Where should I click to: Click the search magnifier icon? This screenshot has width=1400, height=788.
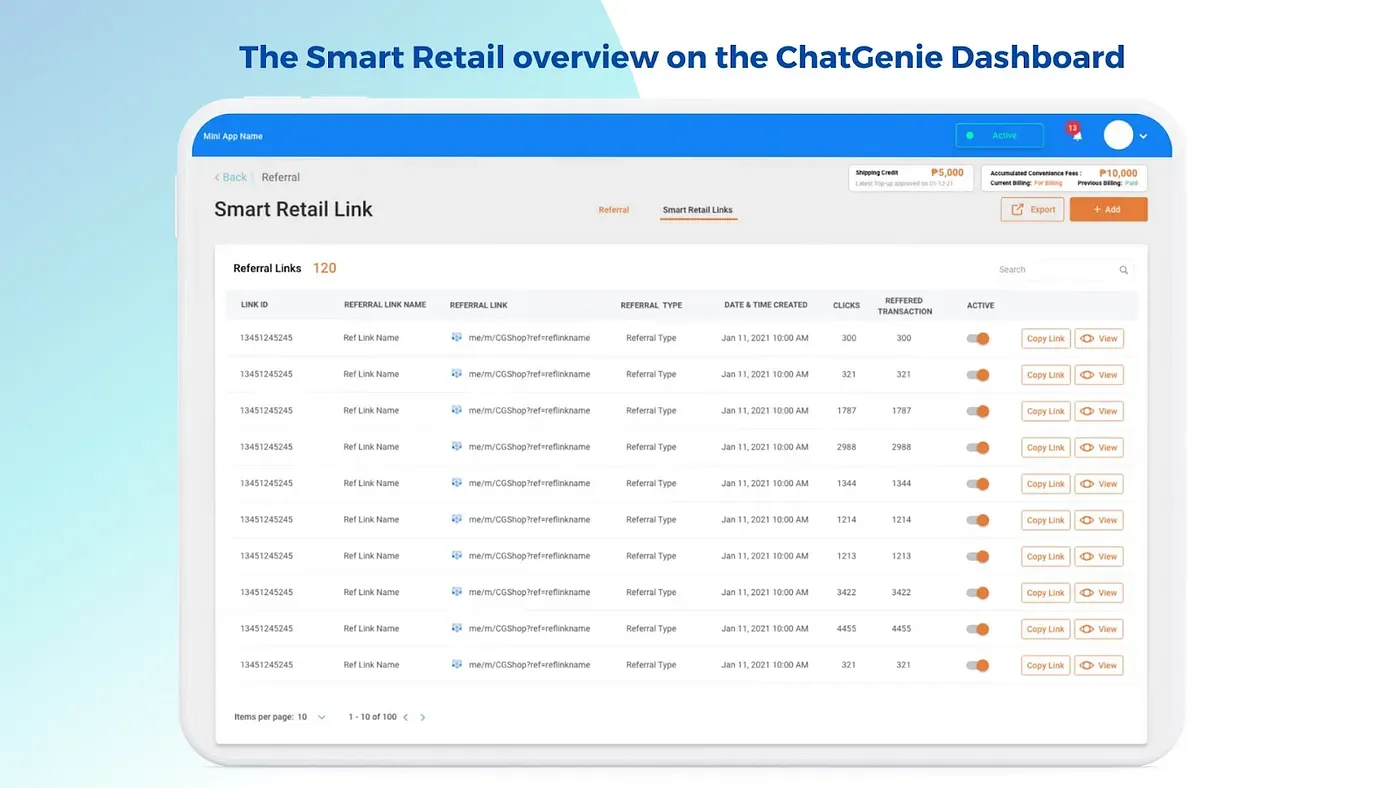[1123, 270]
